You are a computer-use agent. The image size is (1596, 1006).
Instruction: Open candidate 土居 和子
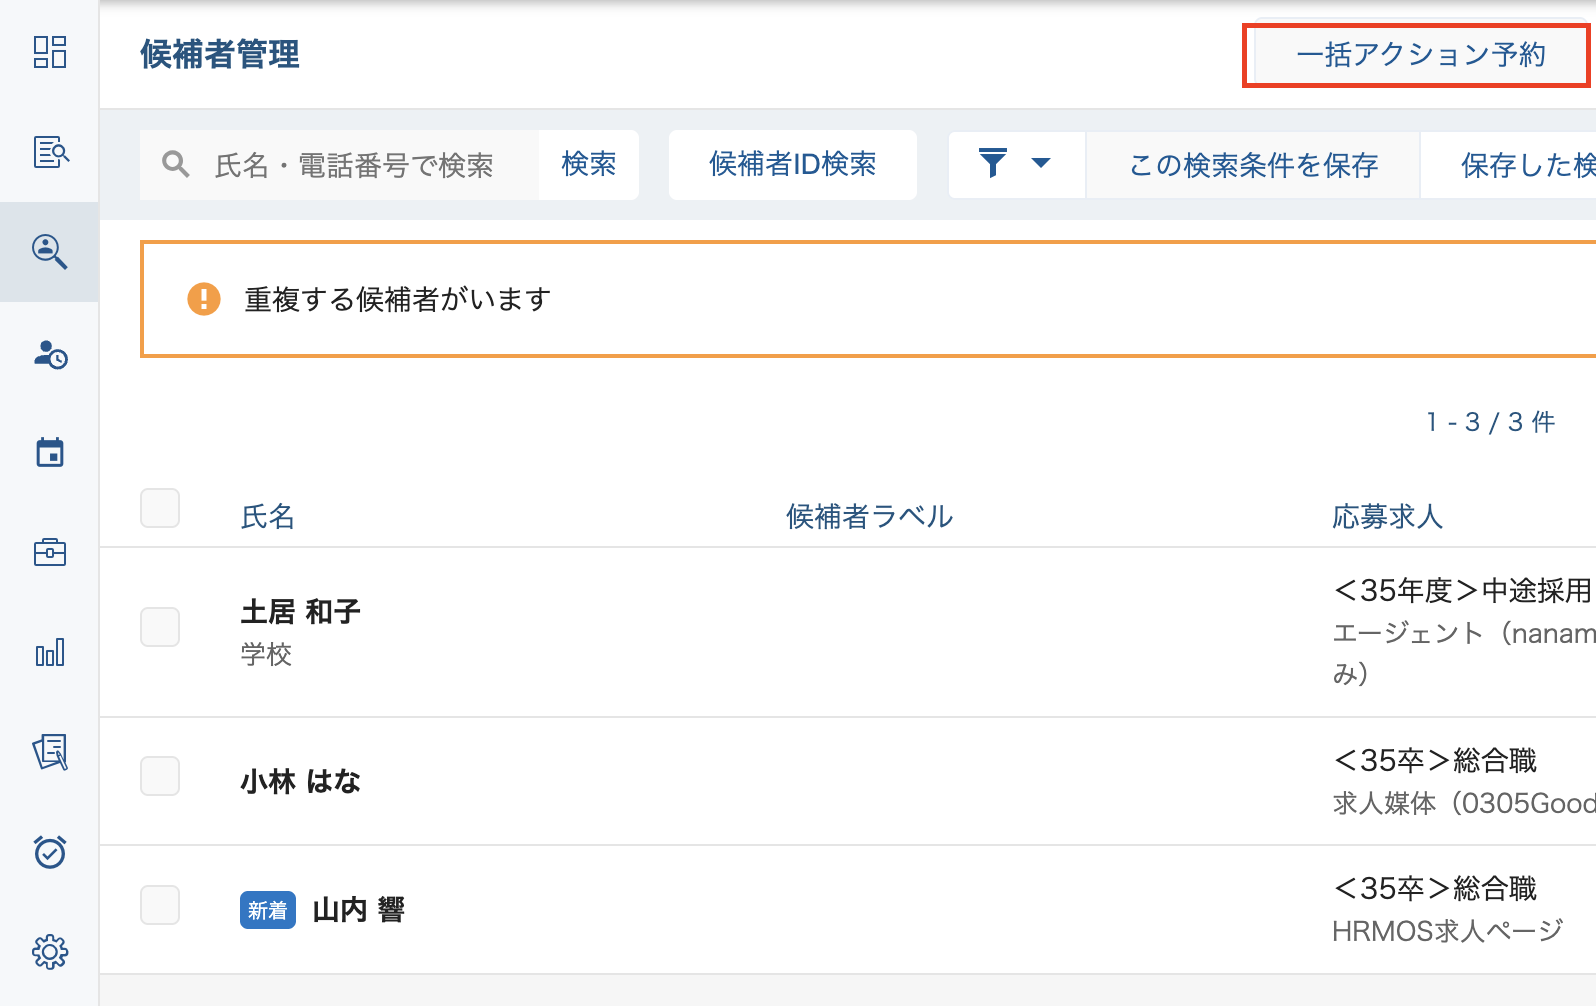[x=300, y=611]
